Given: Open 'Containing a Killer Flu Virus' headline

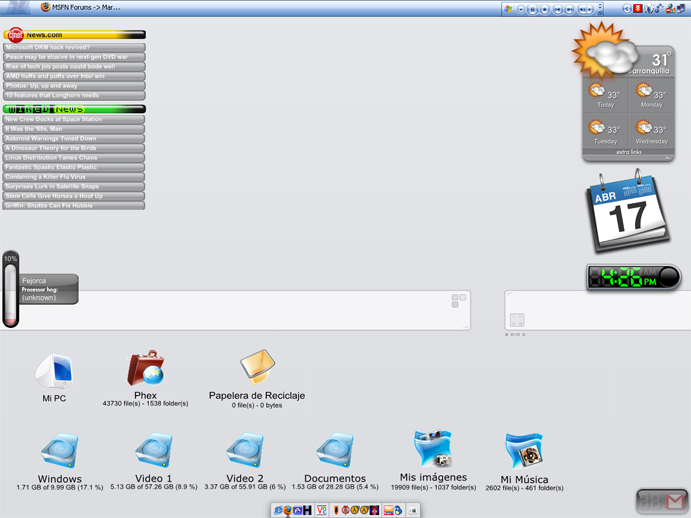Looking at the screenshot, I should 74,177.
